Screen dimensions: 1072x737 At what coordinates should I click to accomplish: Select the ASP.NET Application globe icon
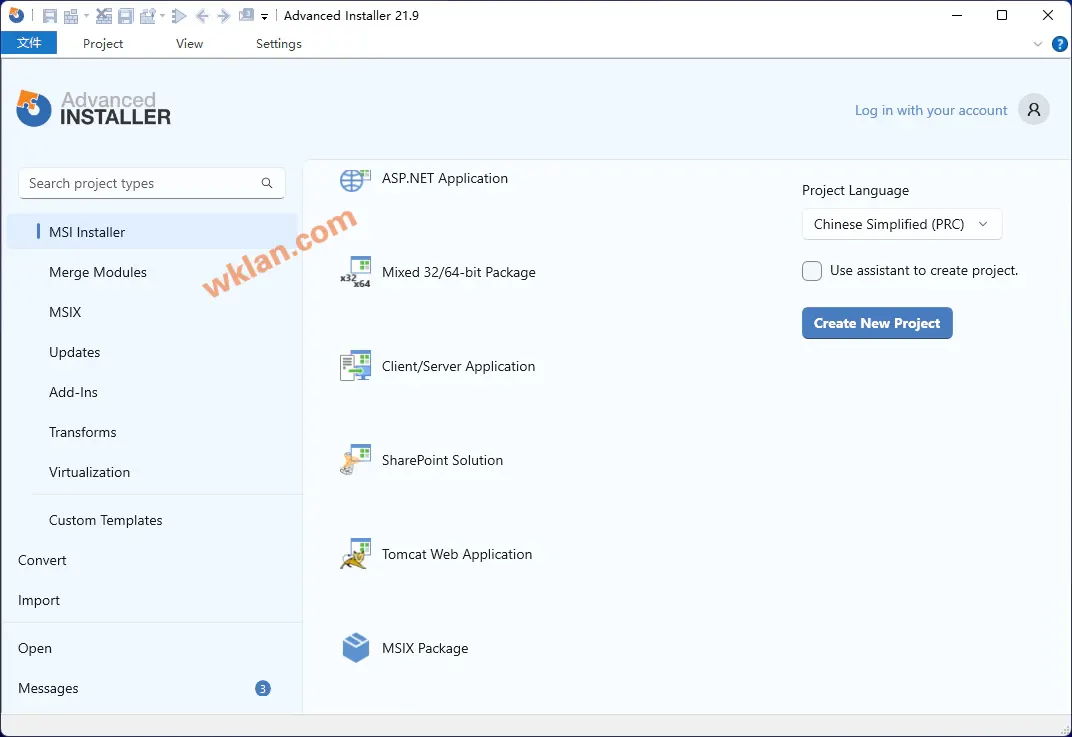click(355, 180)
